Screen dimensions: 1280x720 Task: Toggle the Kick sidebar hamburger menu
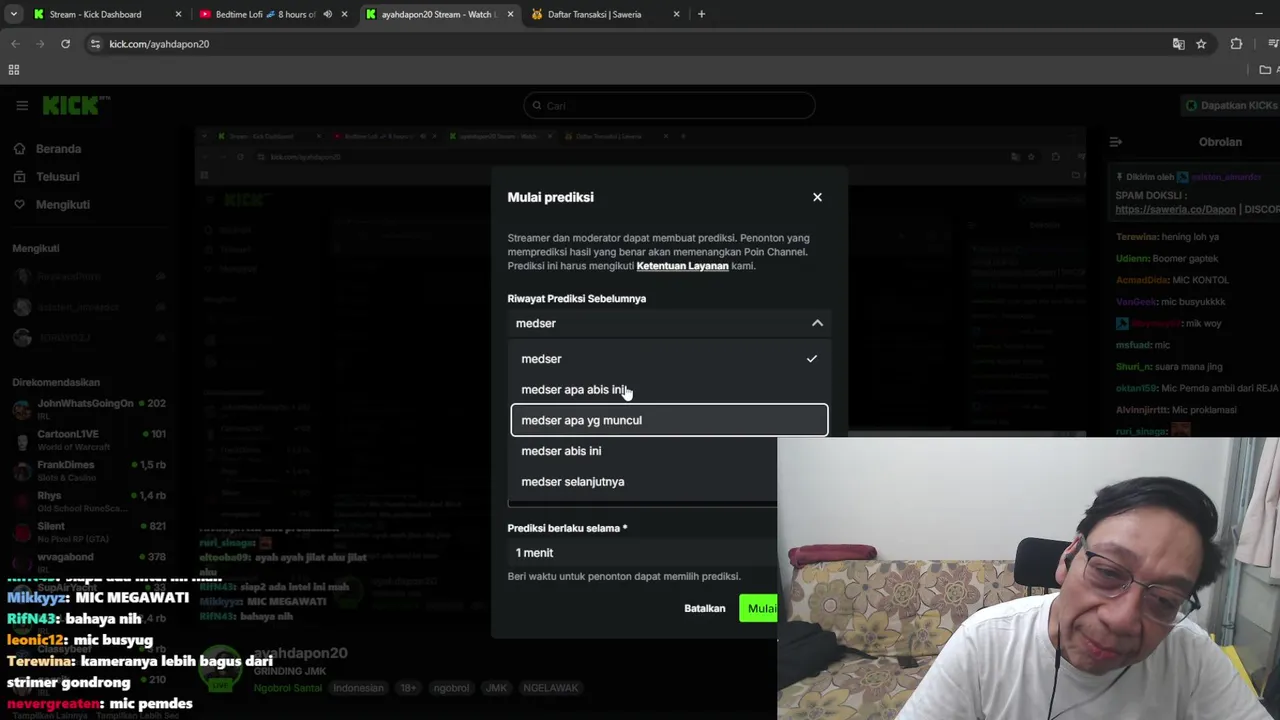coord(22,105)
